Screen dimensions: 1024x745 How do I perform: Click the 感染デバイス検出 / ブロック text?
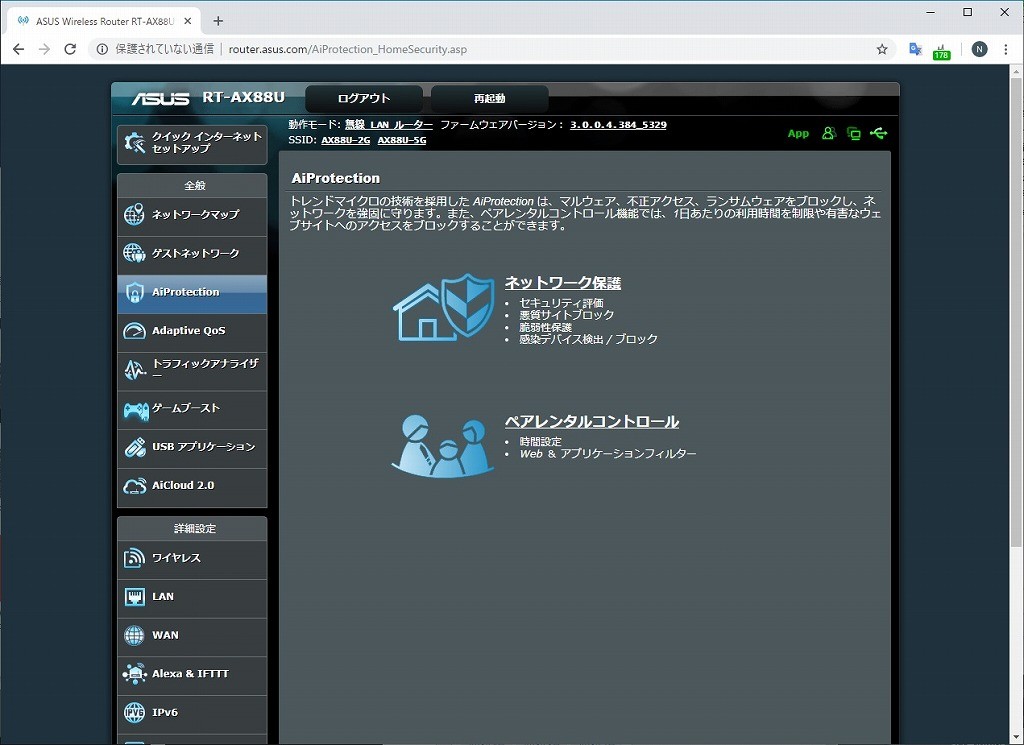point(588,340)
